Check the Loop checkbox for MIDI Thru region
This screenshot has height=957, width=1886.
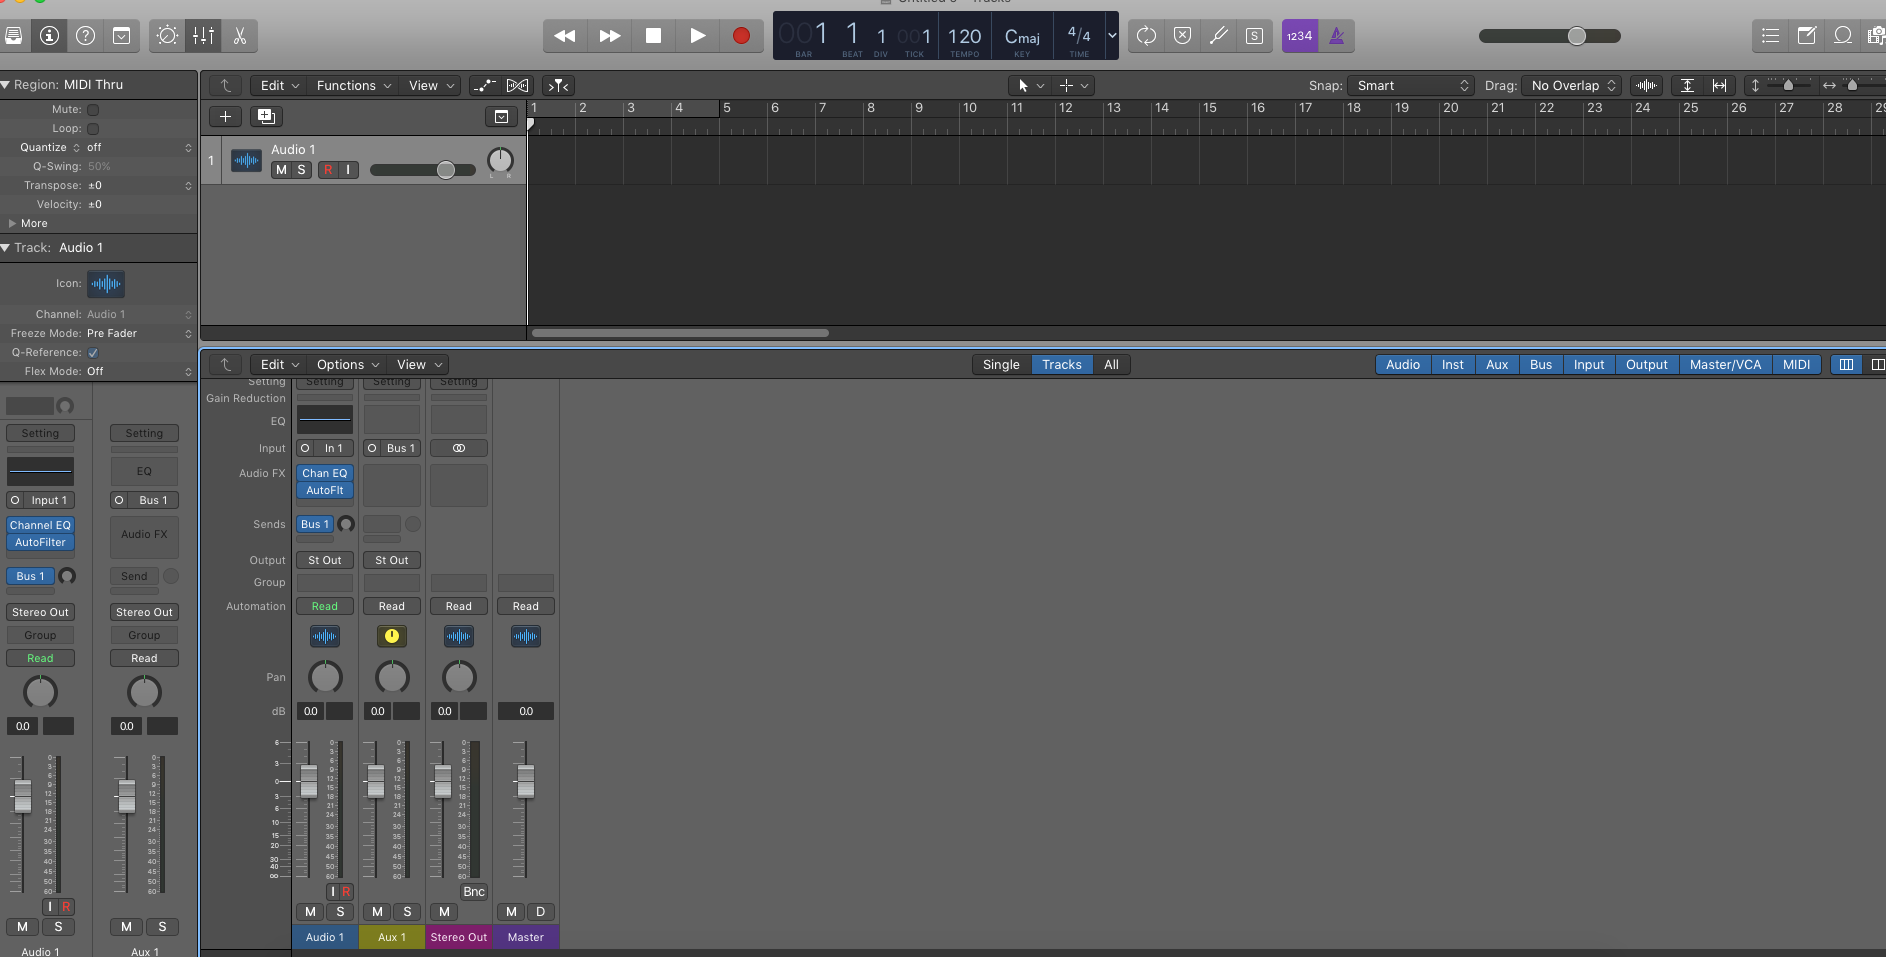(x=93, y=128)
